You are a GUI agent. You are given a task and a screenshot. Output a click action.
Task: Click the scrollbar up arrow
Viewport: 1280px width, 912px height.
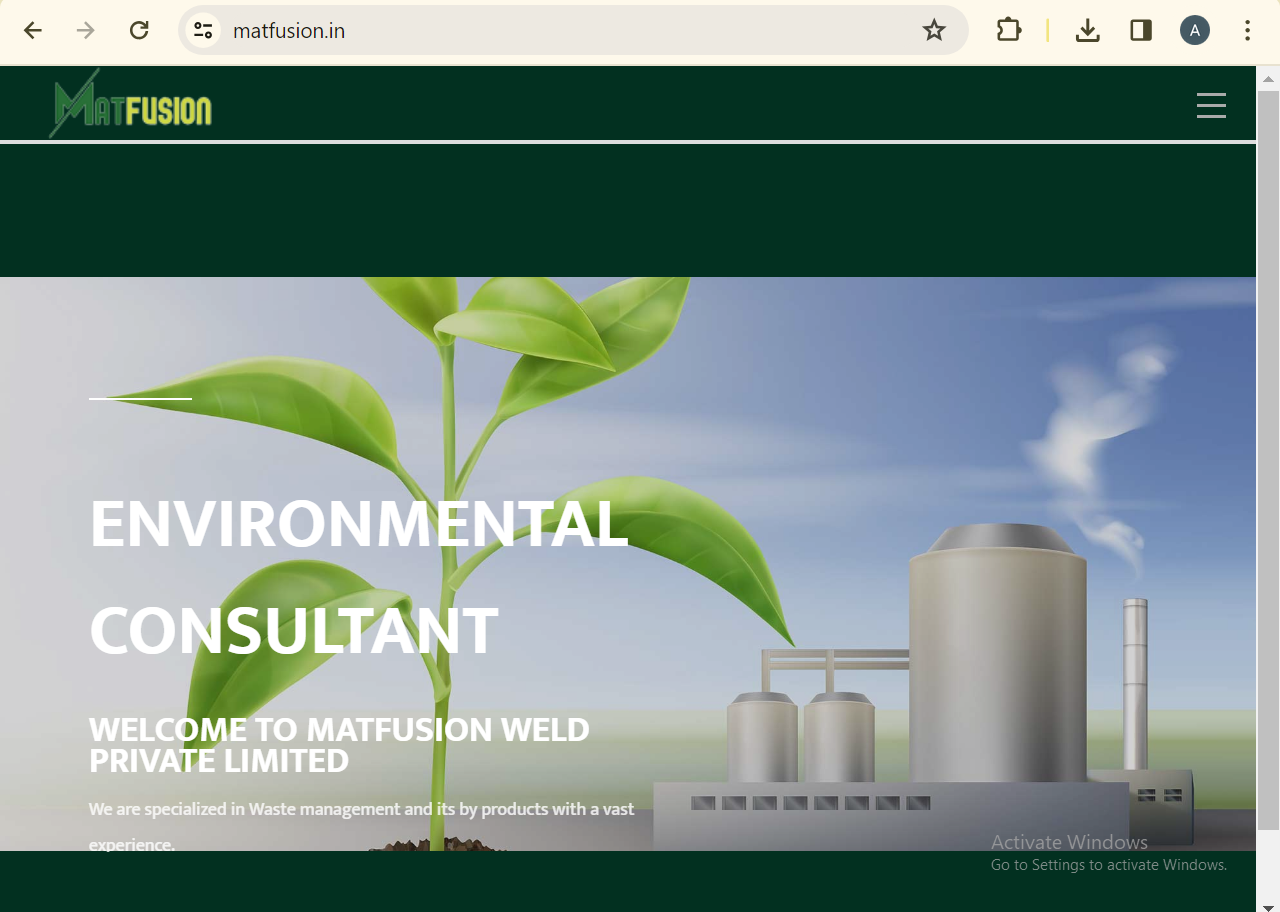[1268, 78]
